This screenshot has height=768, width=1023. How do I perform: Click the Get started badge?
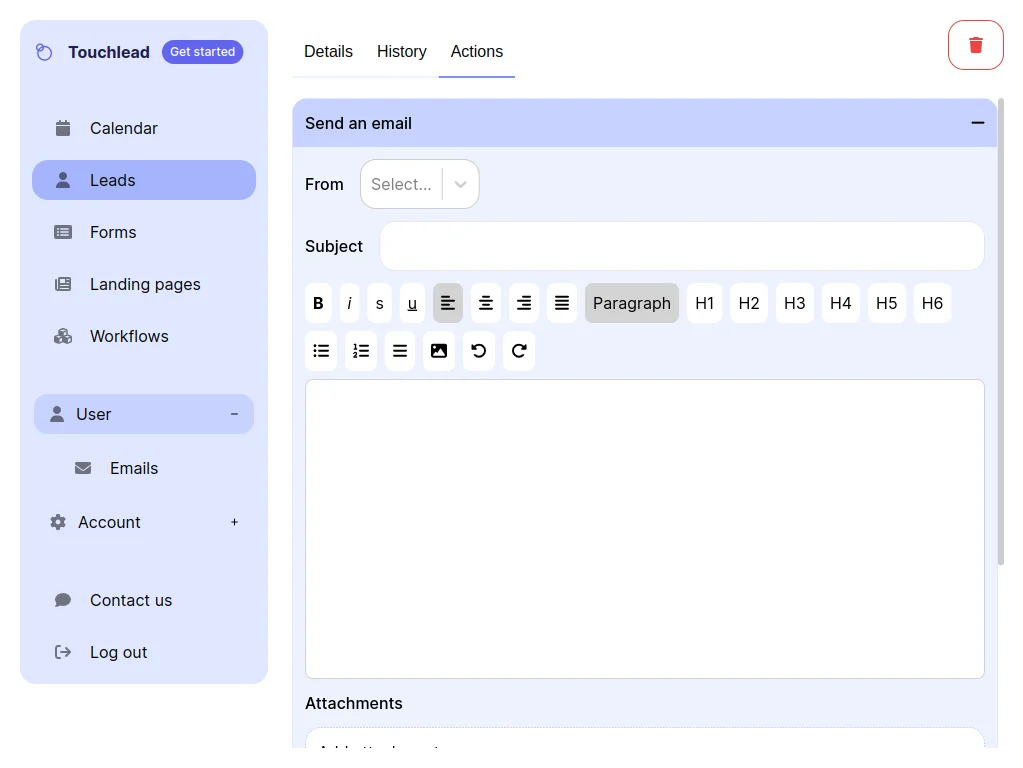point(202,51)
